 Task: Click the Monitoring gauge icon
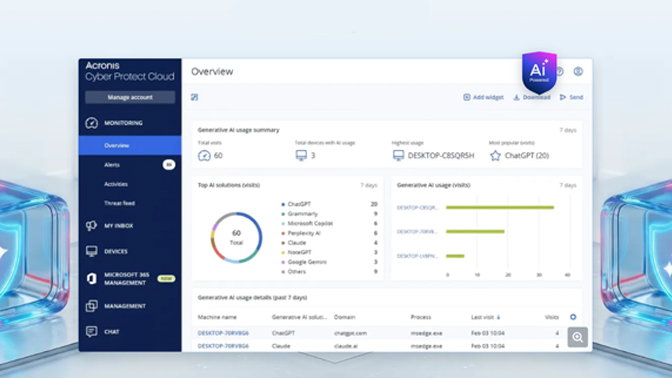(91, 123)
